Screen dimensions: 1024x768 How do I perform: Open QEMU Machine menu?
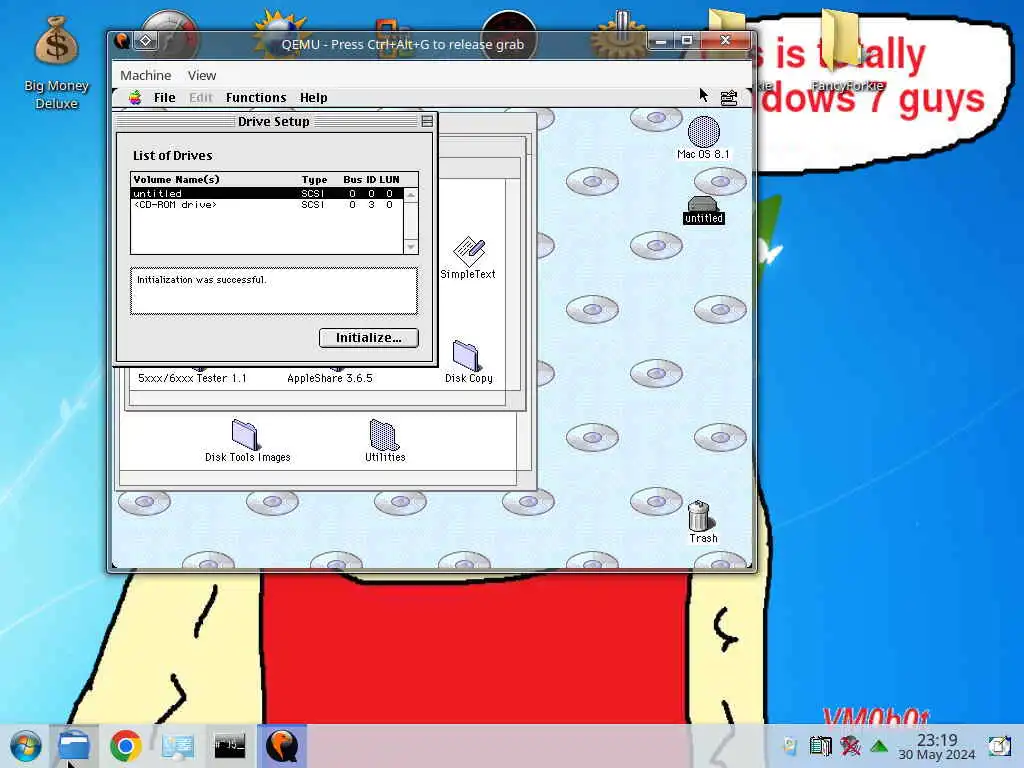tap(146, 76)
